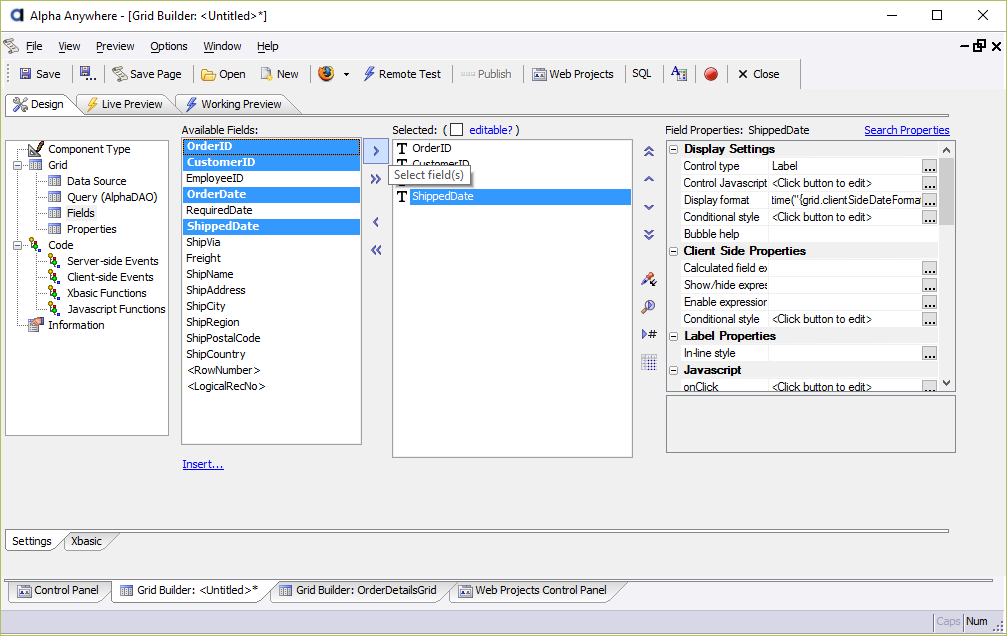This screenshot has height=636, width=1007.
Task: Click the properties scrollbar down arrow
Action: pyautogui.click(x=947, y=384)
